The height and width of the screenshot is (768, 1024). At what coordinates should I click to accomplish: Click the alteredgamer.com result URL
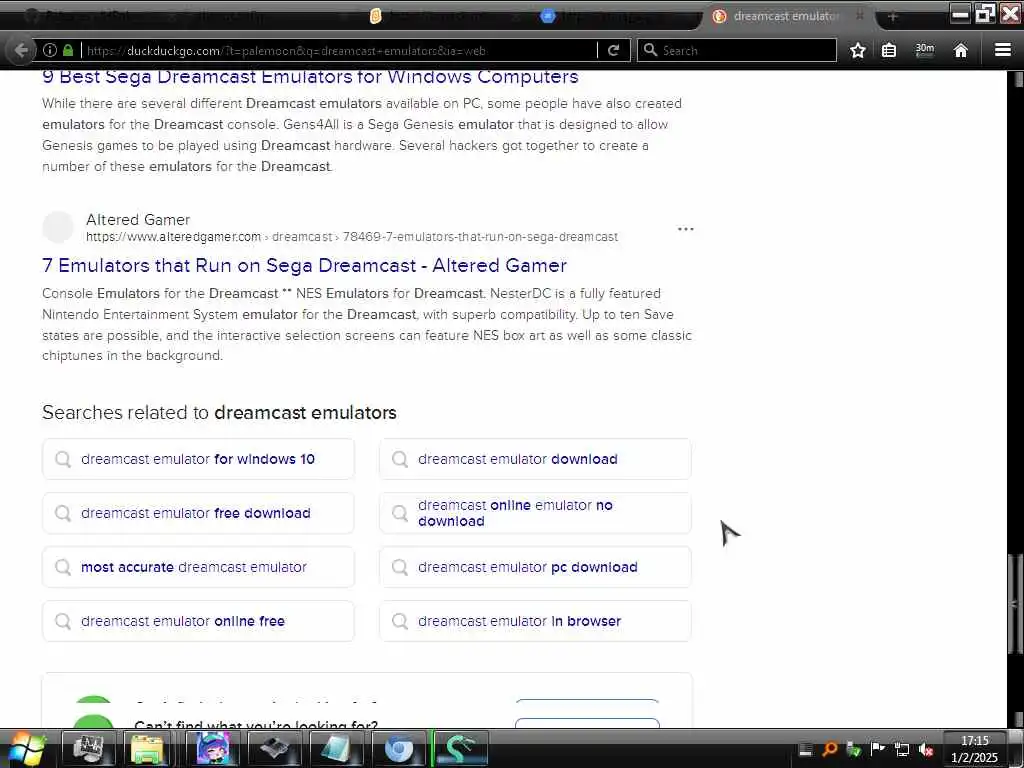pos(351,236)
